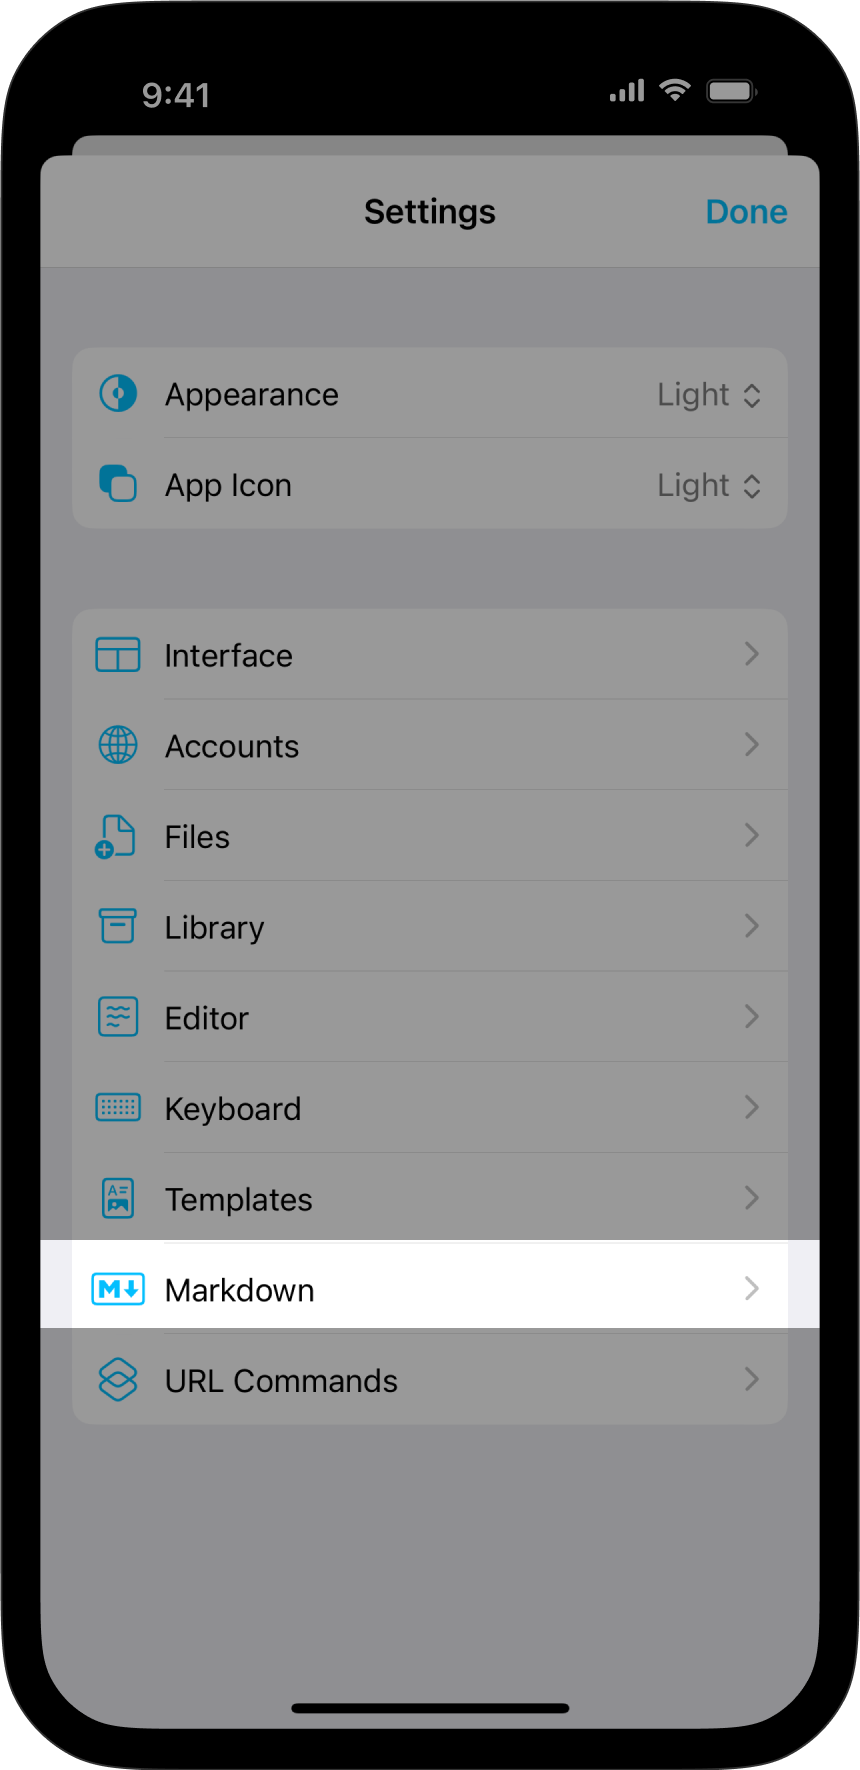Tap the Interface layout icon
Viewport: 860px width, 1770px height.
point(118,655)
